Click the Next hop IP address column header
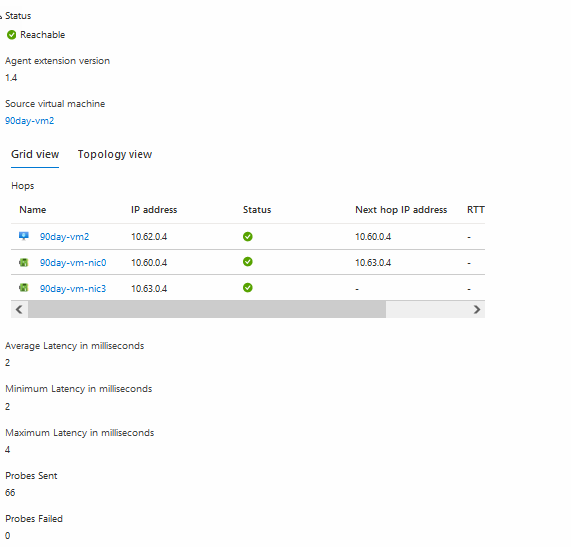 [x=401, y=210]
